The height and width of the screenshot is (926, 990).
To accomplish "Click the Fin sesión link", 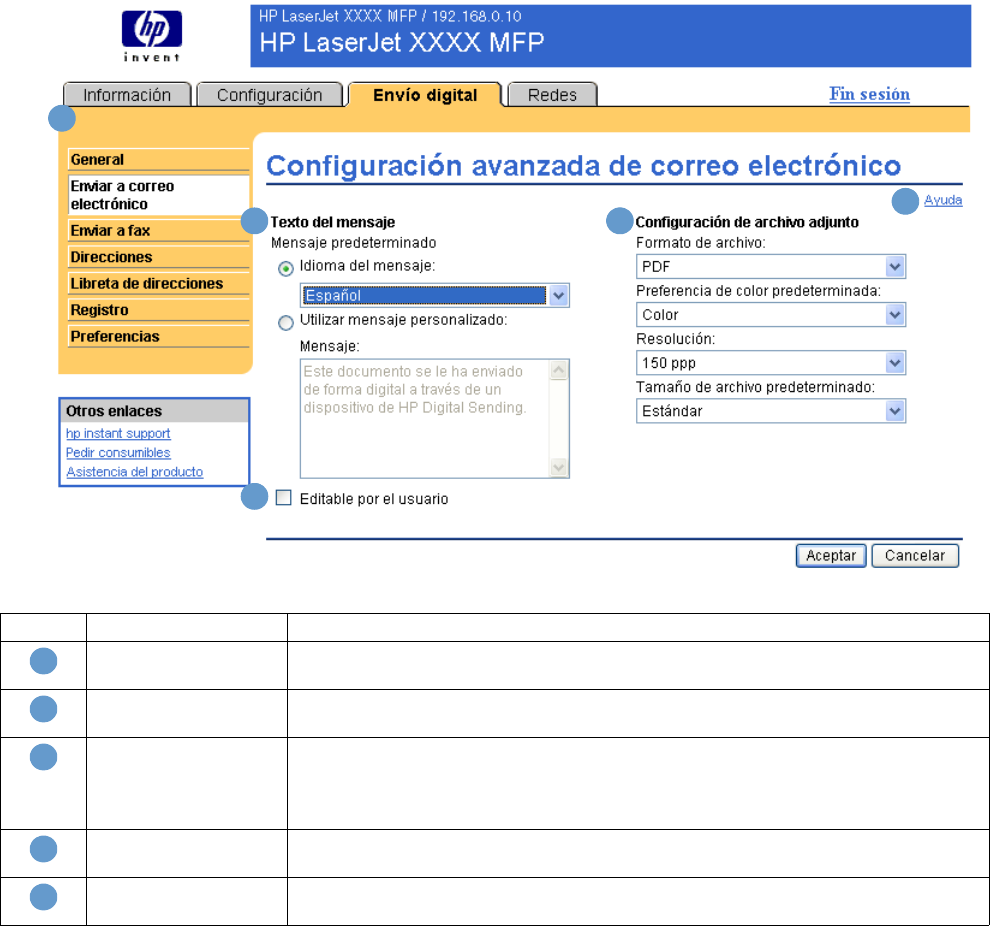I will tap(869, 94).
